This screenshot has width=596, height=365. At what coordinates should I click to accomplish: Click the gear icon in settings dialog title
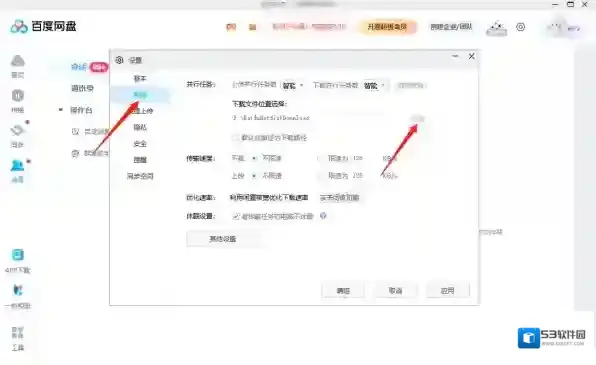[x=119, y=60]
